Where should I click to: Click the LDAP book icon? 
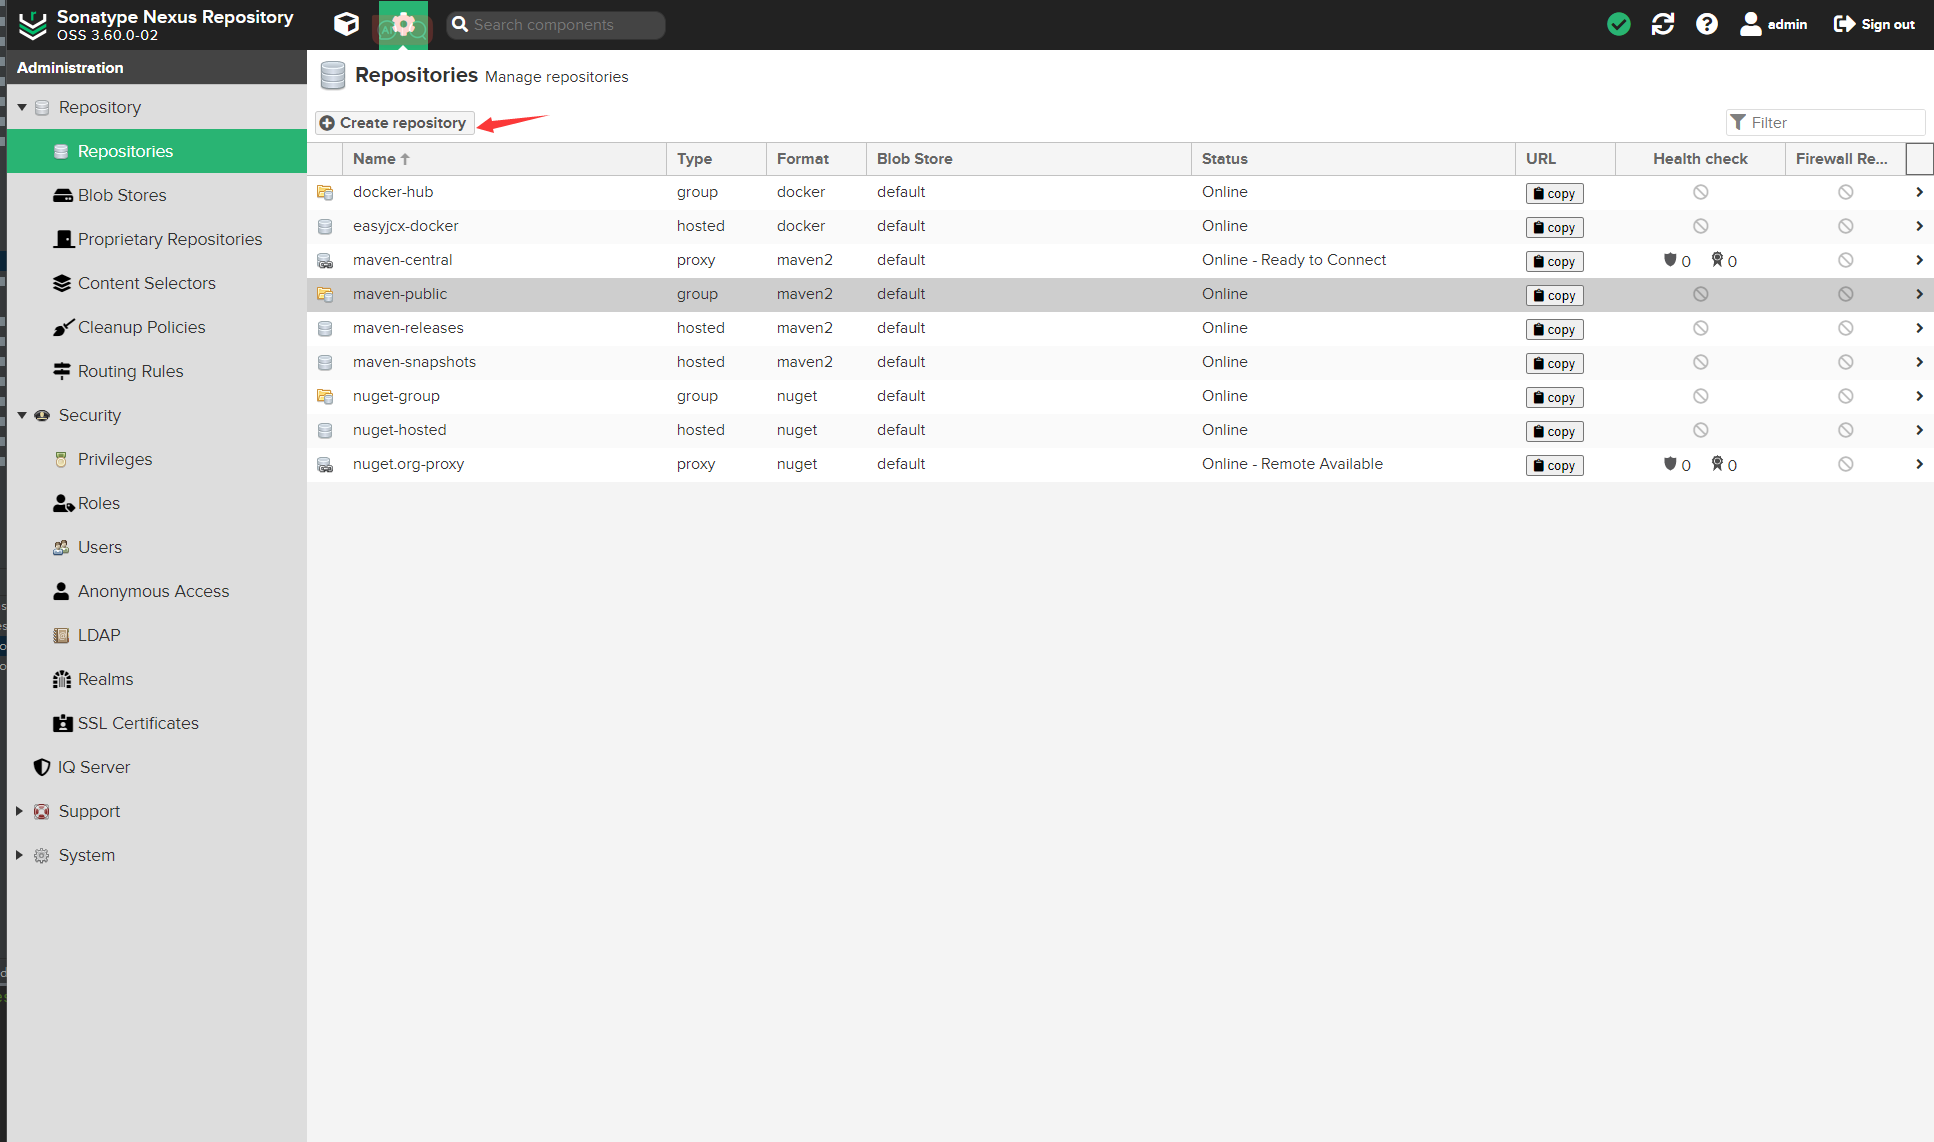pos(61,635)
